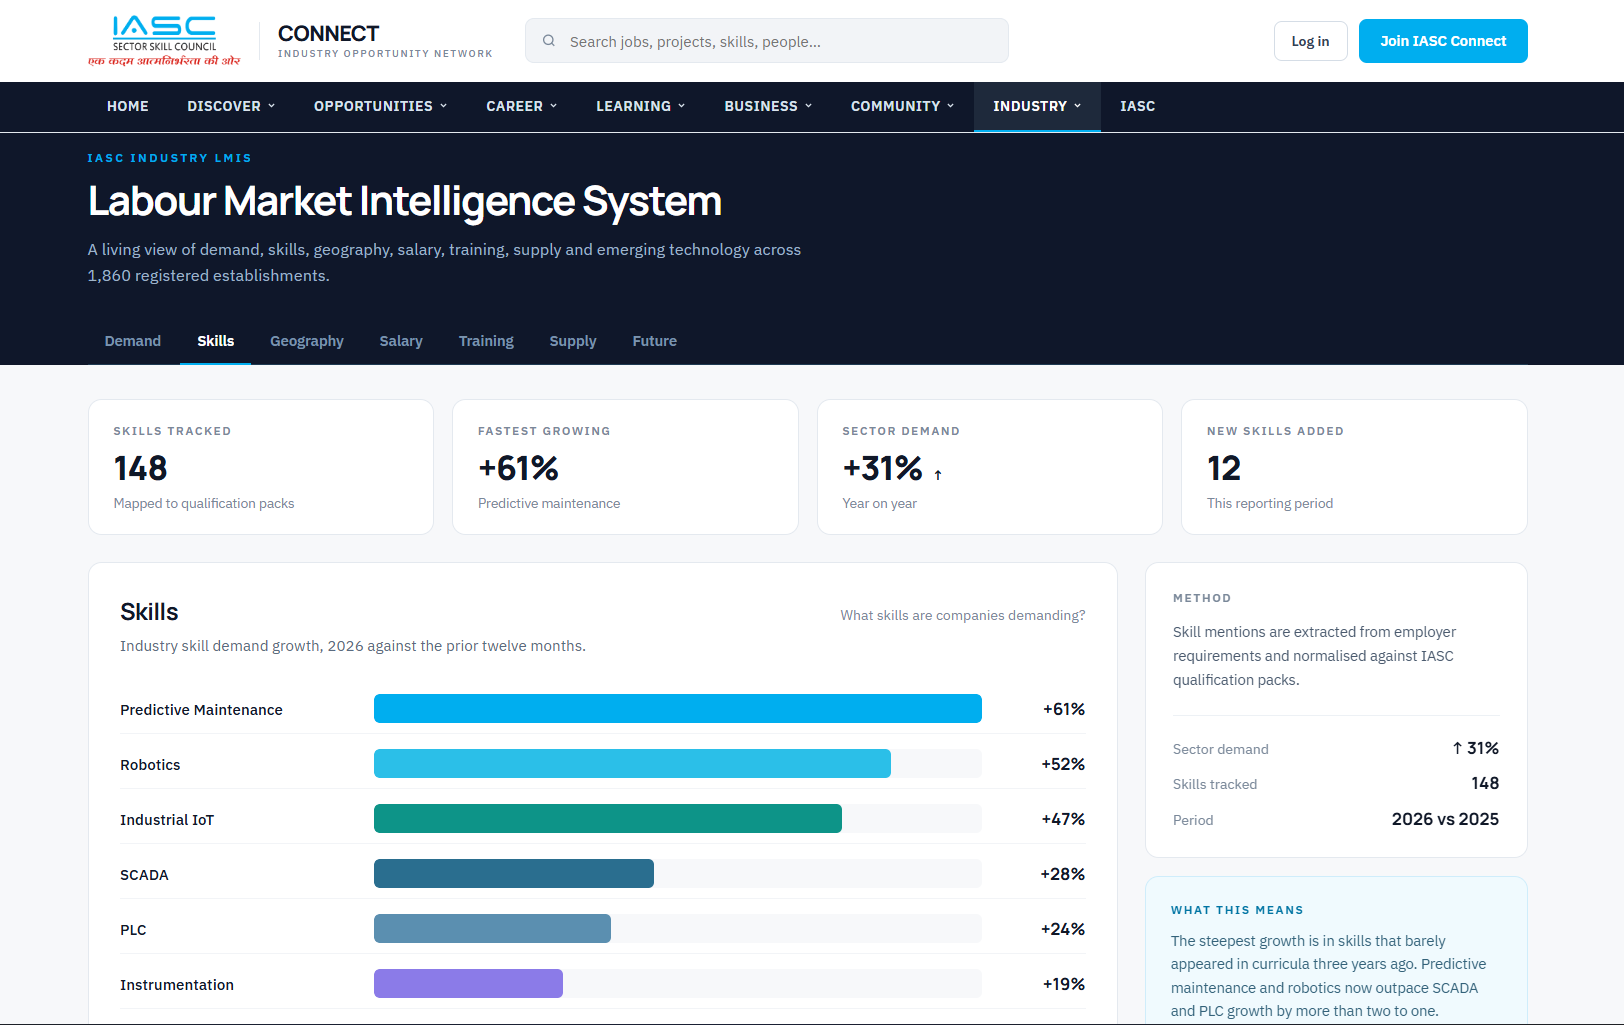Expand the LEARNING dropdown menu

pos(641,106)
